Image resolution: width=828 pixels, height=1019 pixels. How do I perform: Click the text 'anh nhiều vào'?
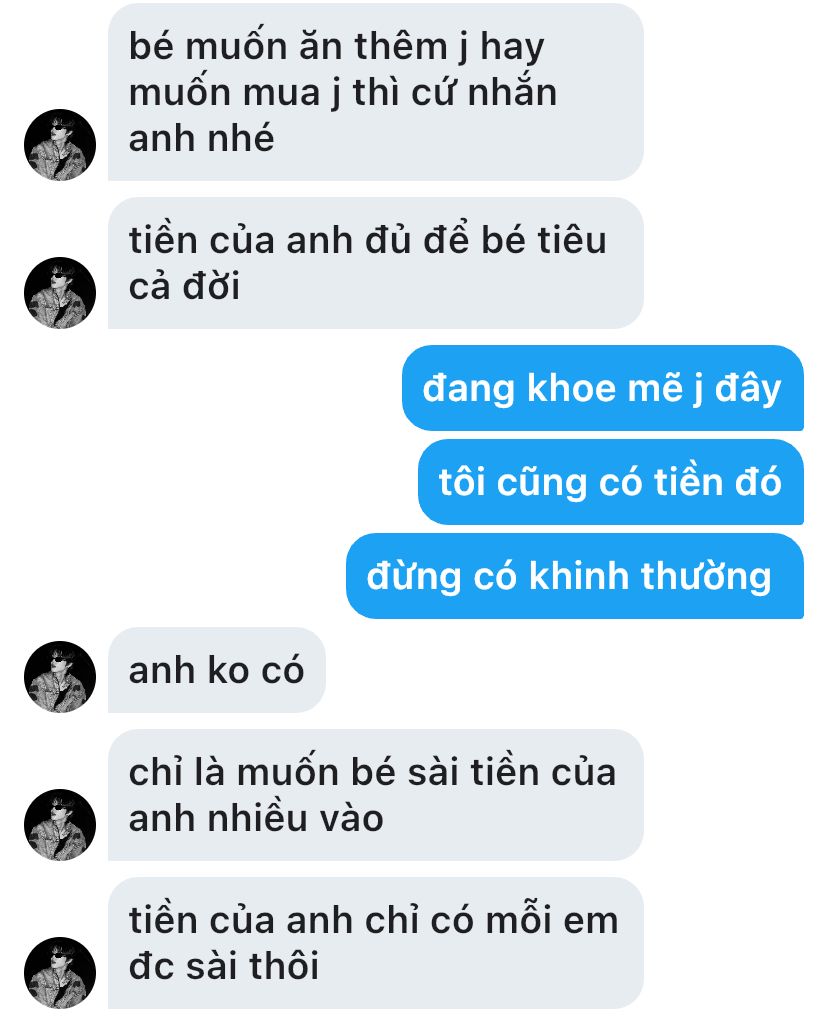(256, 818)
